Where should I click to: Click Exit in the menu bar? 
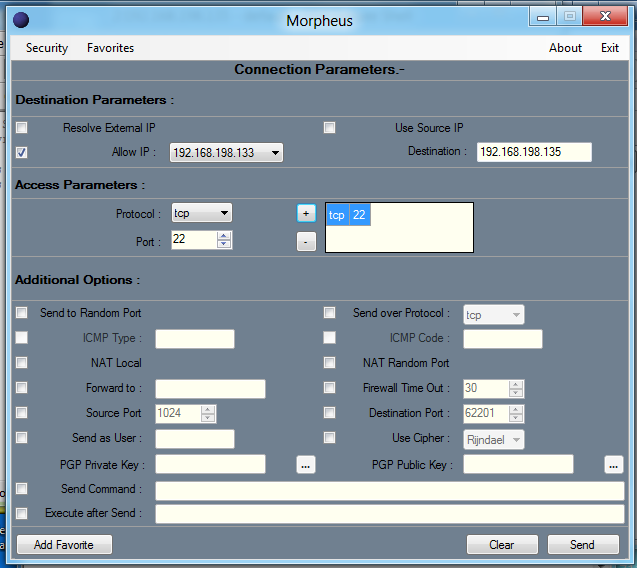[610, 48]
